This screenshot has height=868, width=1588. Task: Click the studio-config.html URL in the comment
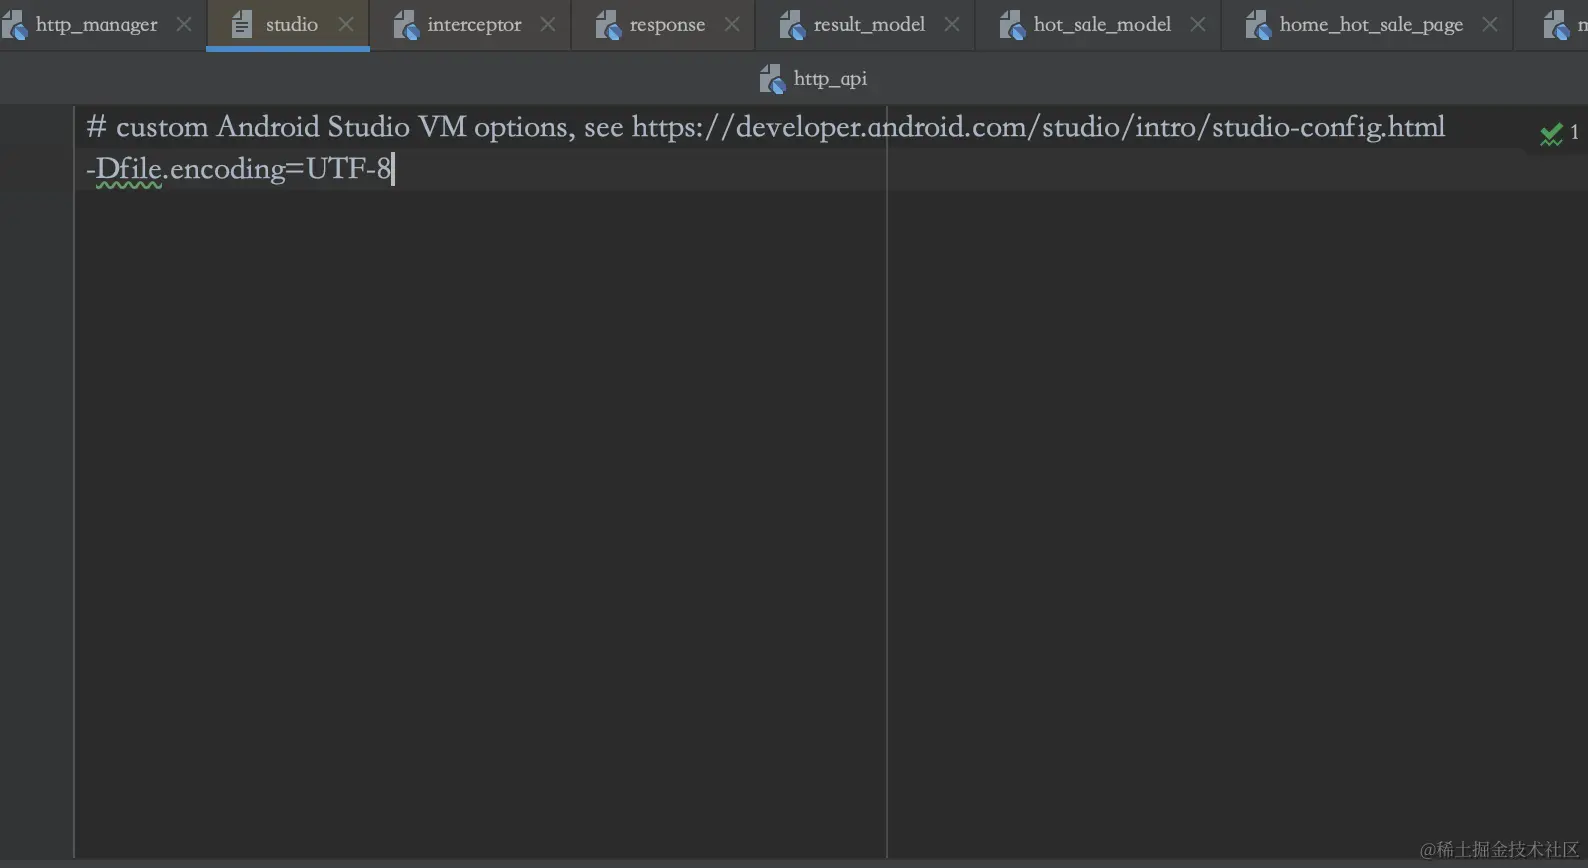pos(1038,127)
